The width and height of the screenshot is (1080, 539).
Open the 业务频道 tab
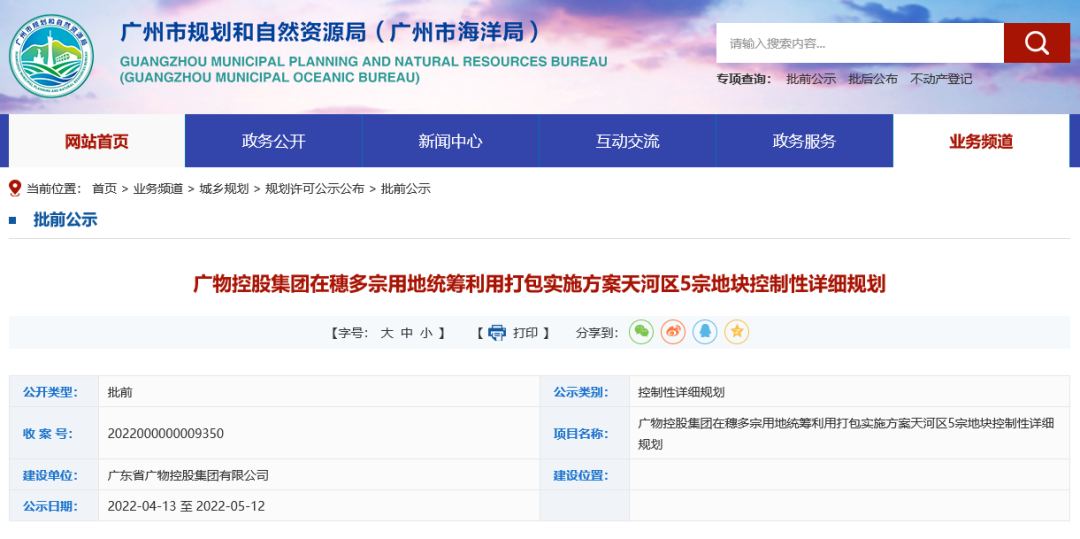coord(982,141)
